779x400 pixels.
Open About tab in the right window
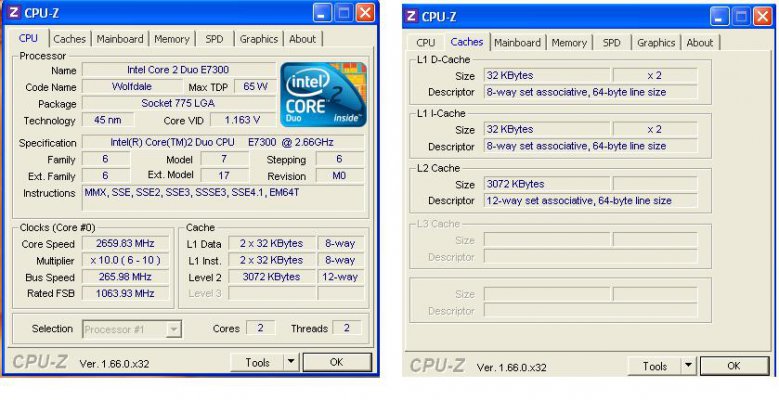pyautogui.click(x=700, y=43)
